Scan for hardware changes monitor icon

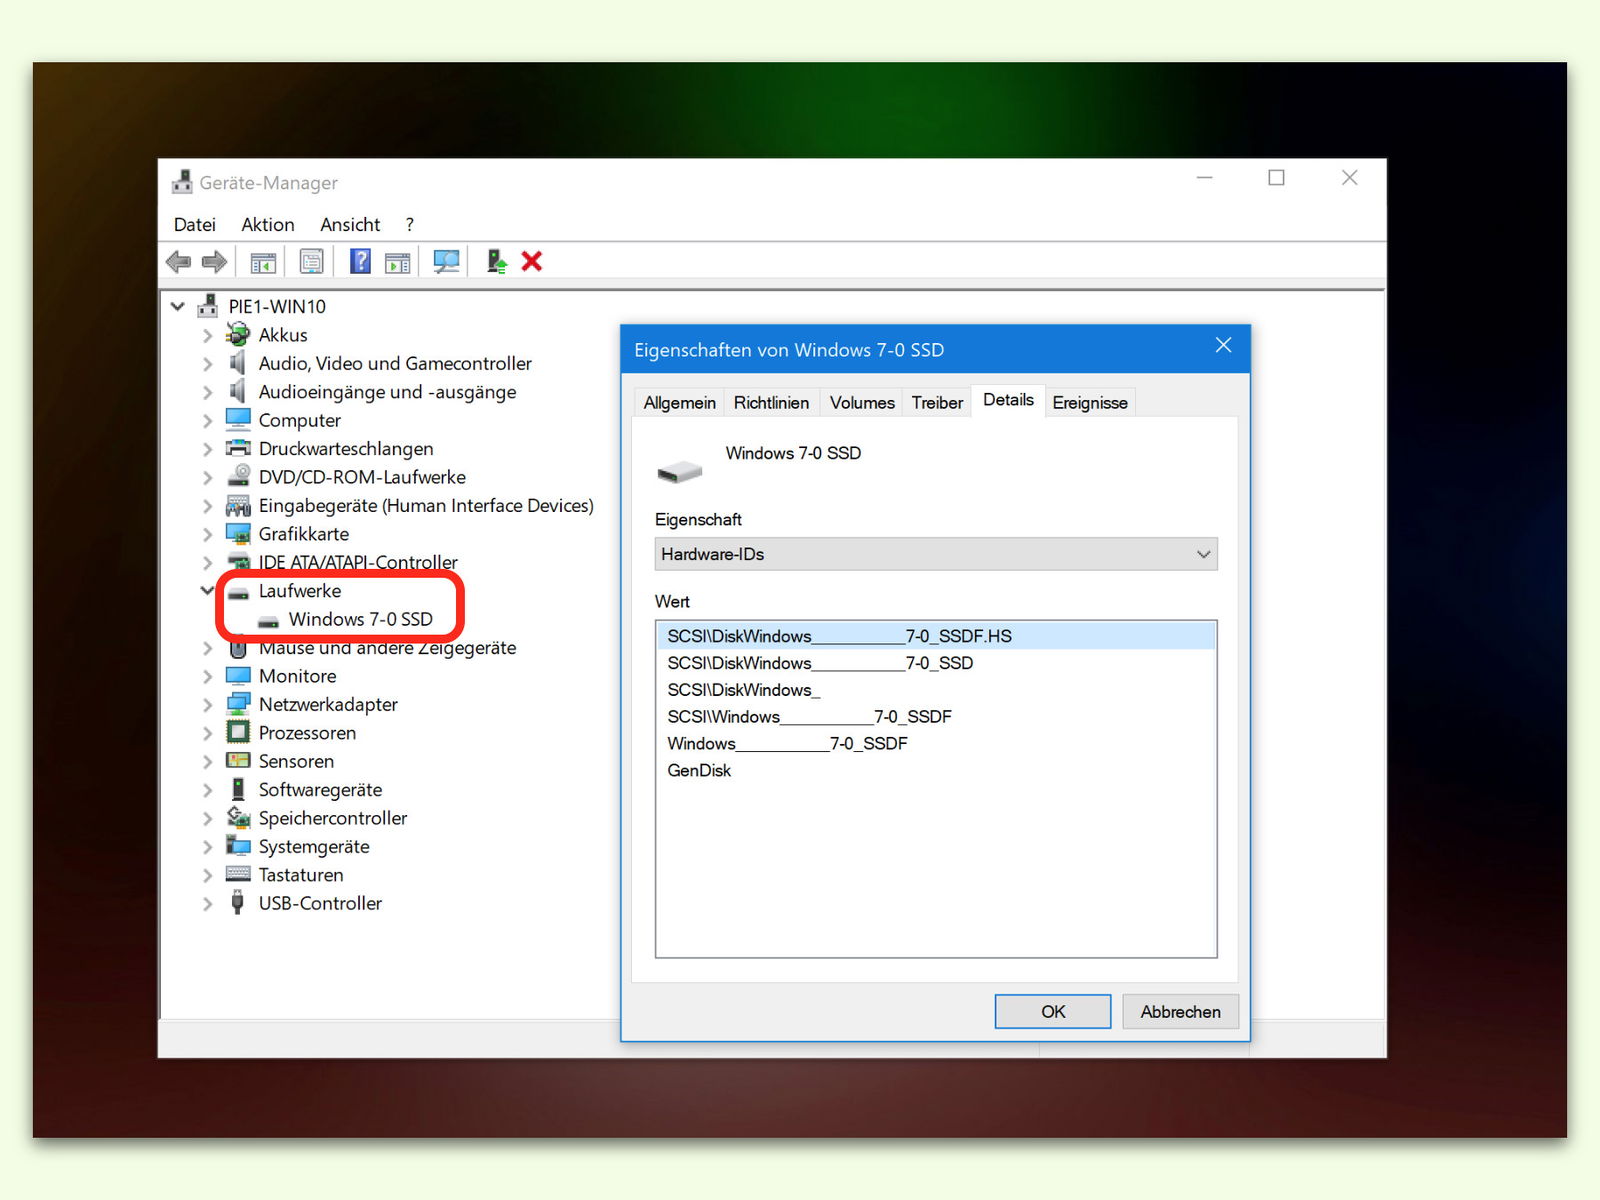(446, 262)
